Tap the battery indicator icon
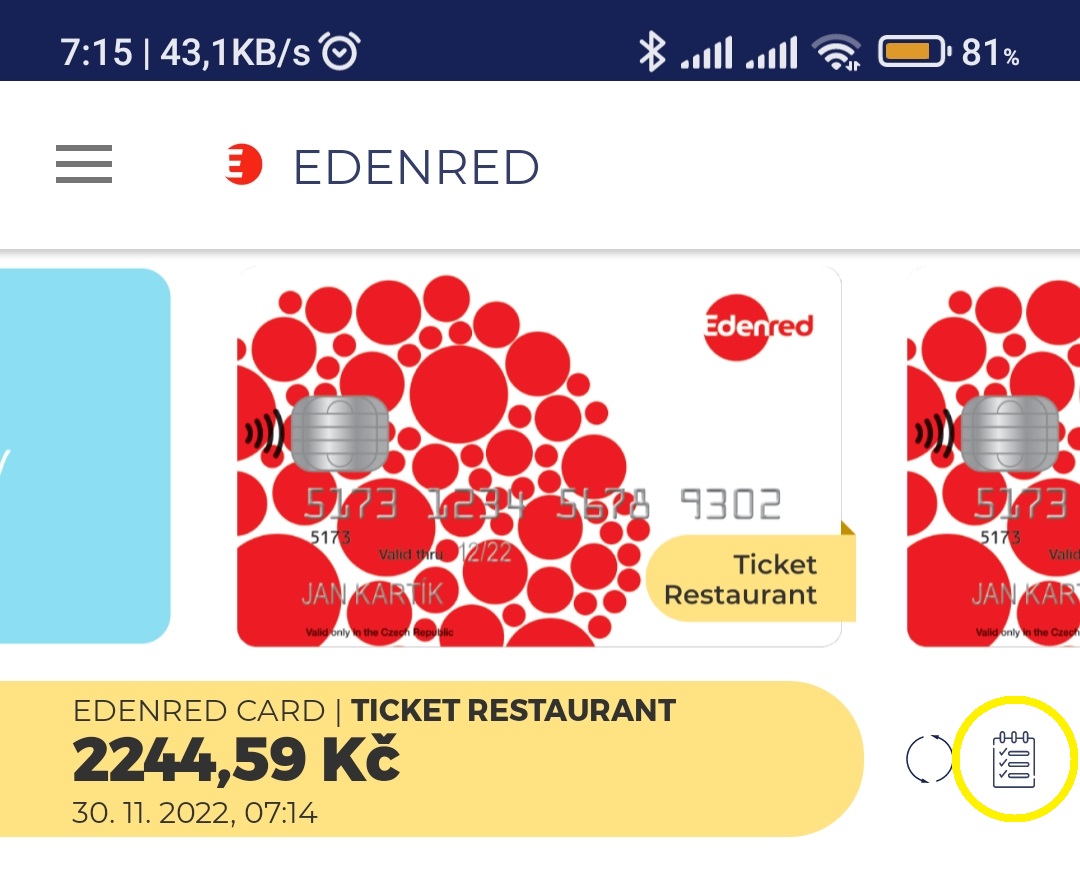Viewport: 1080px width, 885px height. (x=915, y=52)
